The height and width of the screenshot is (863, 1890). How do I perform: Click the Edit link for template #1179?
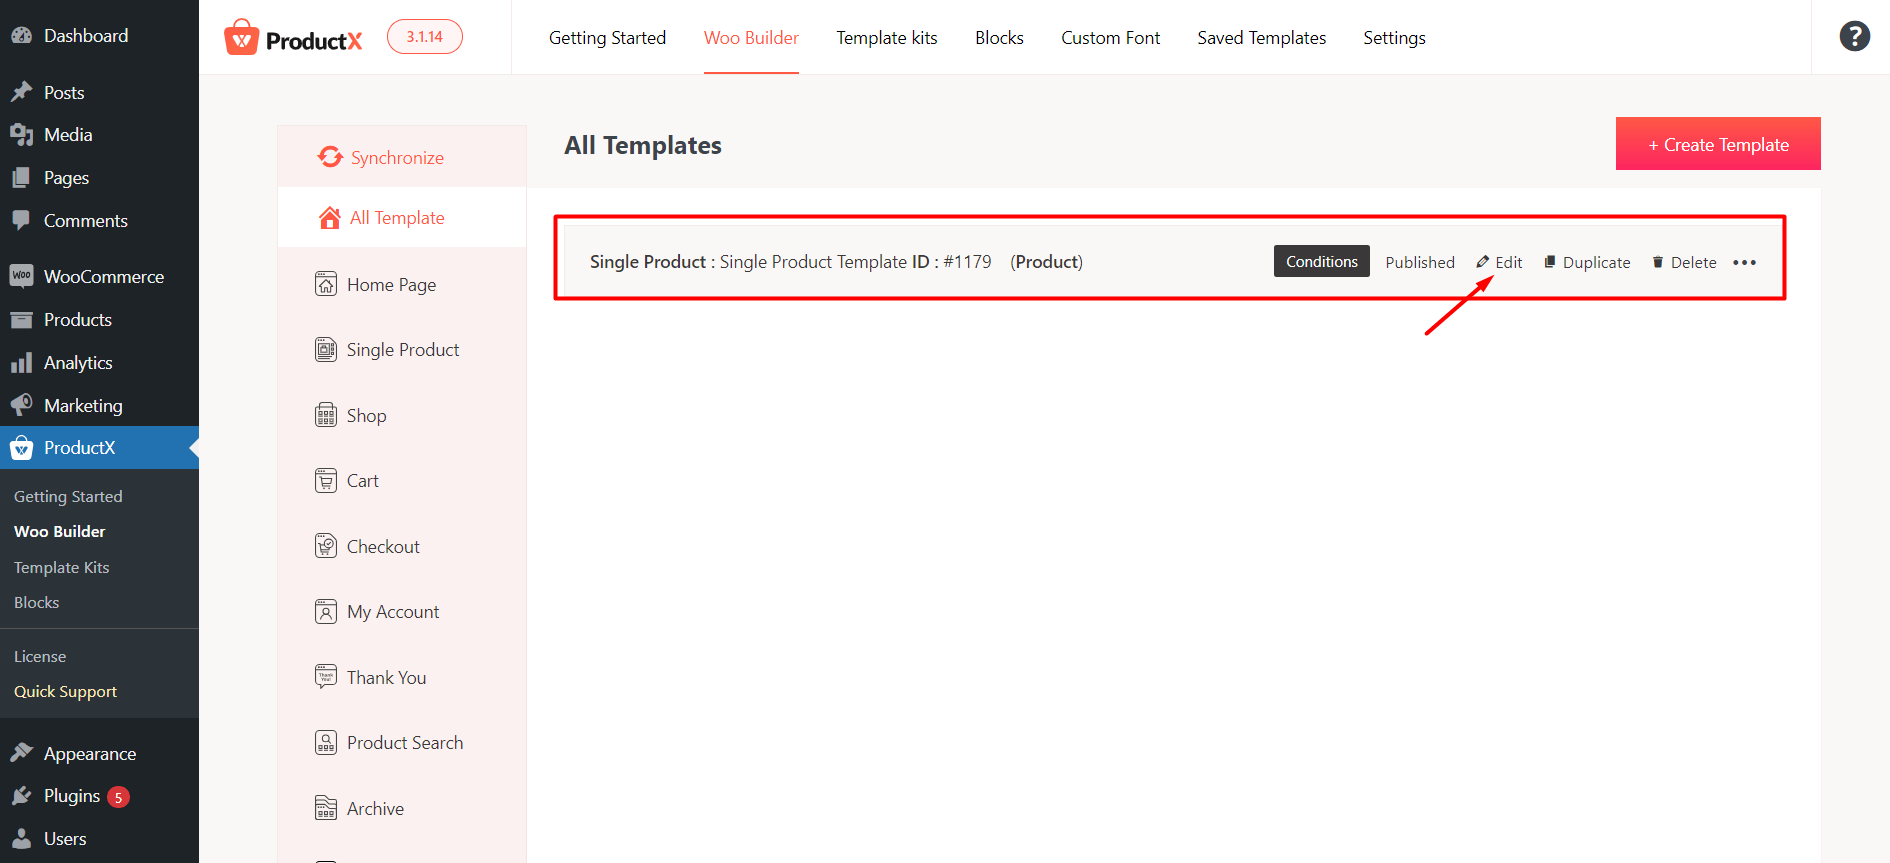pyautogui.click(x=1508, y=262)
